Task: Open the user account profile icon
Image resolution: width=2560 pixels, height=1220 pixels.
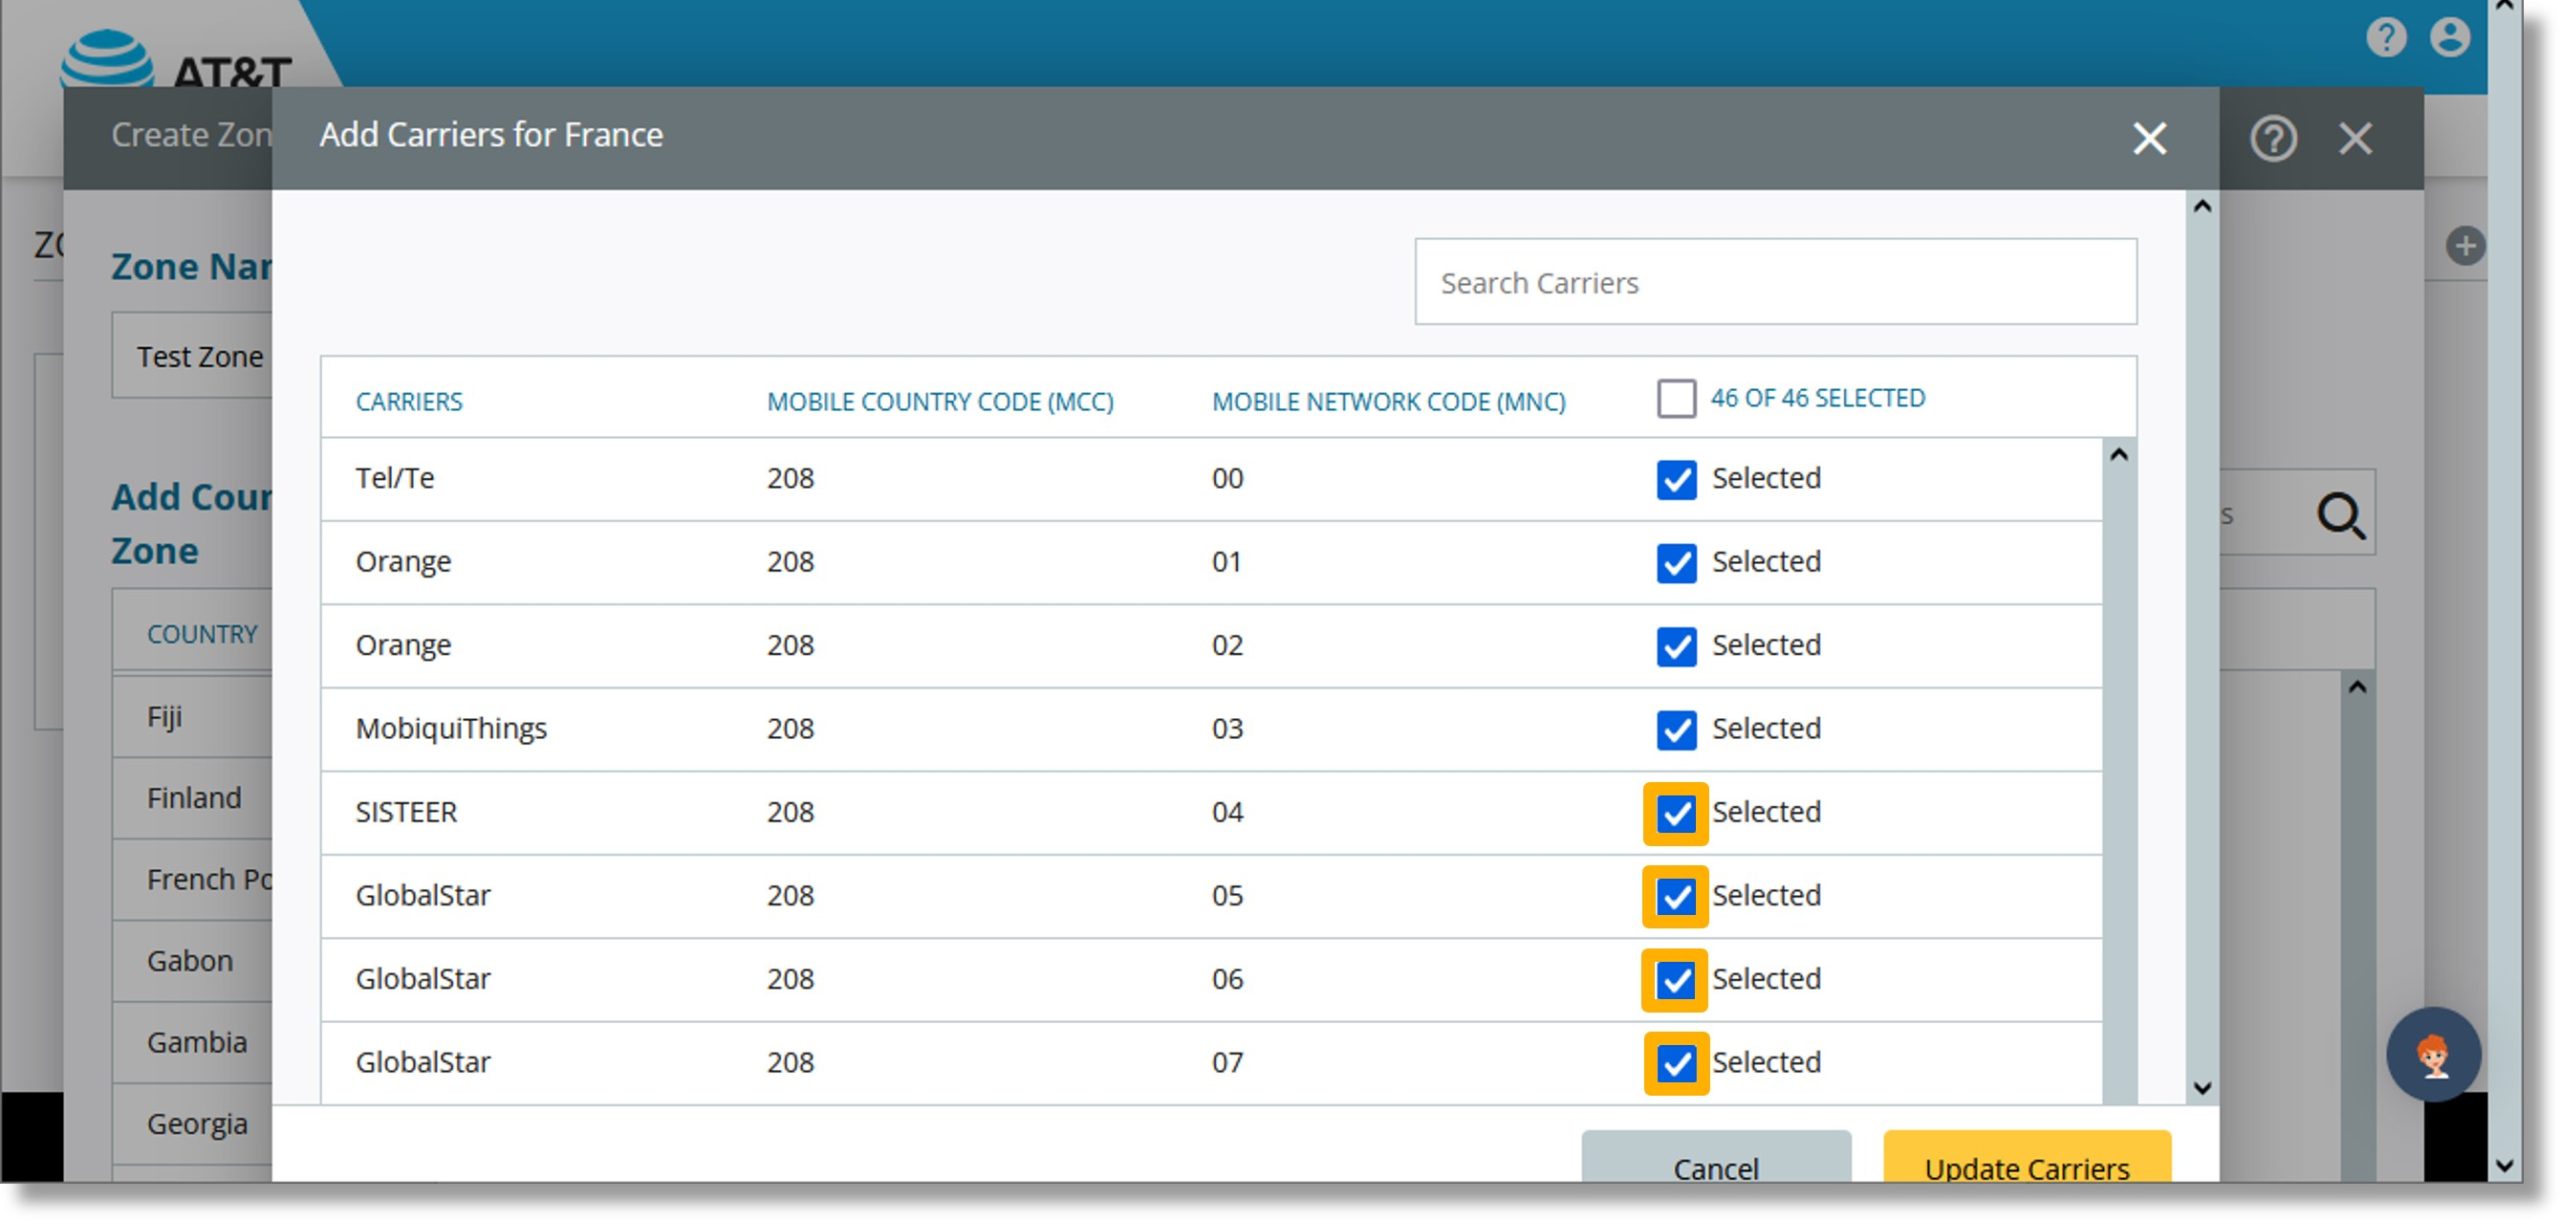Action: click(2450, 38)
